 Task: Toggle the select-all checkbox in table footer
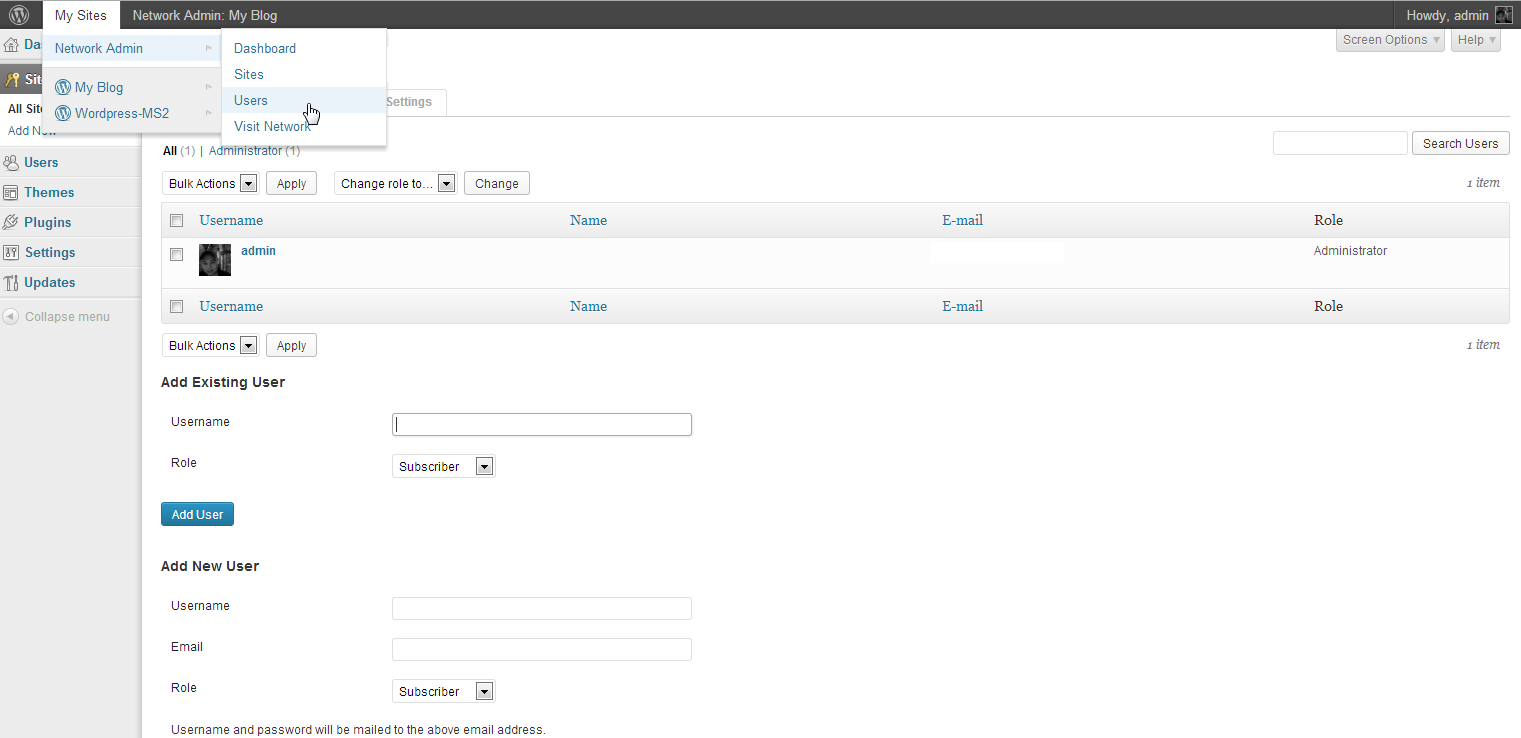point(177,307)
